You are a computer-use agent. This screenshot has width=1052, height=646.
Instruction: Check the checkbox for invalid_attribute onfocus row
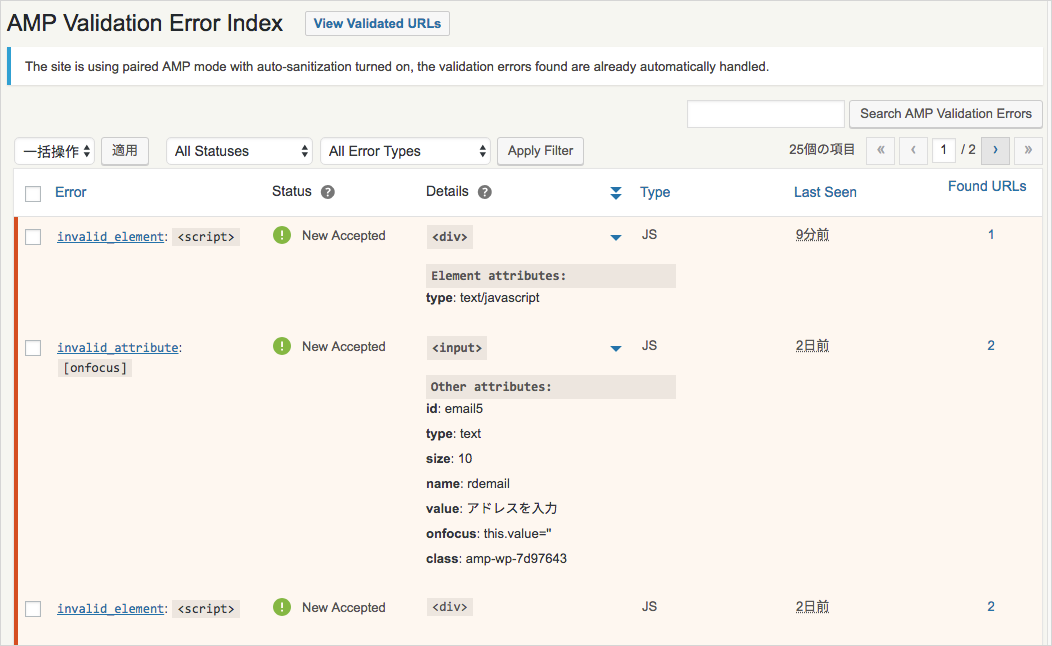coord(33,348)
